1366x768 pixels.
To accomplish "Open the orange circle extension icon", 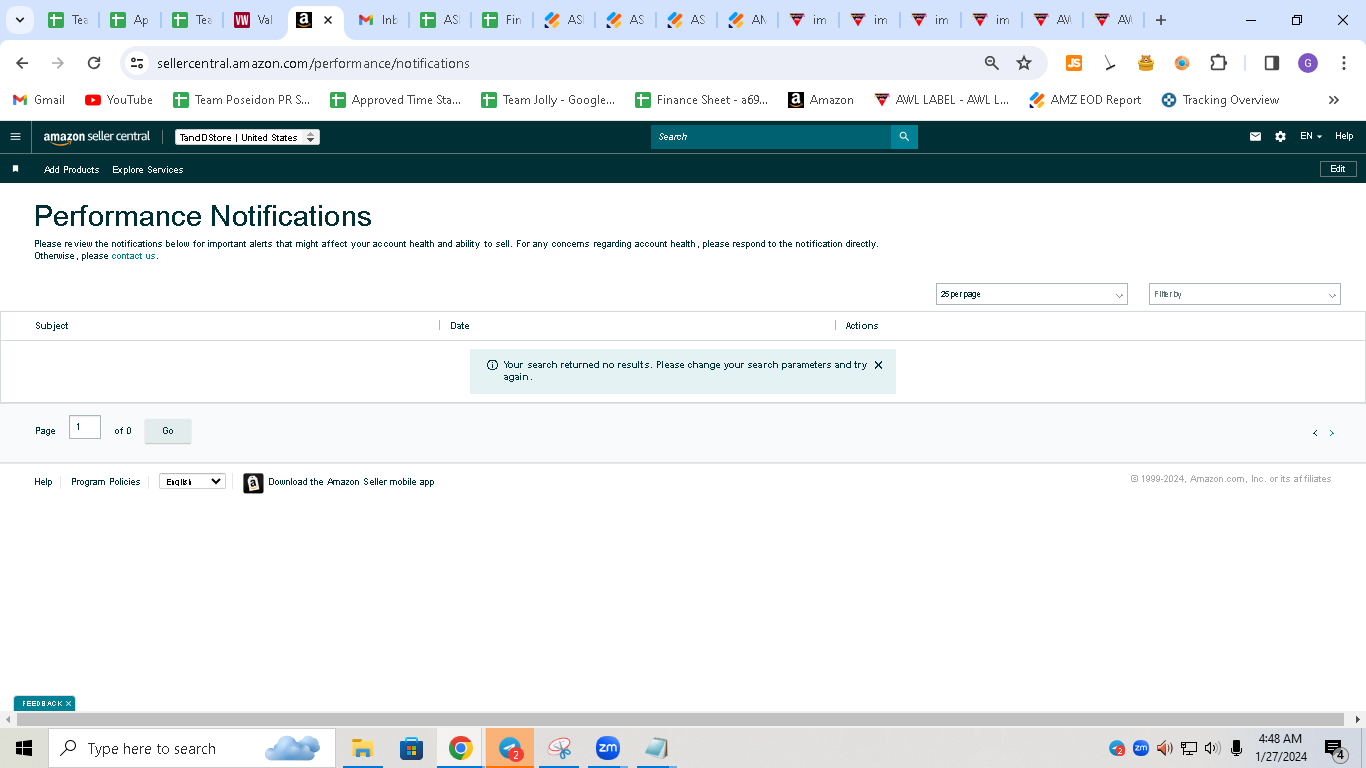I will click(1182, 63).
